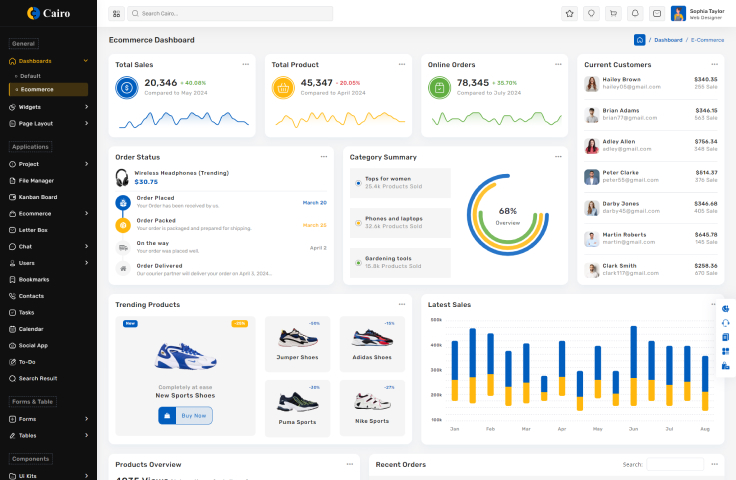Click the star bookmark icon in header

pos(569,14)
